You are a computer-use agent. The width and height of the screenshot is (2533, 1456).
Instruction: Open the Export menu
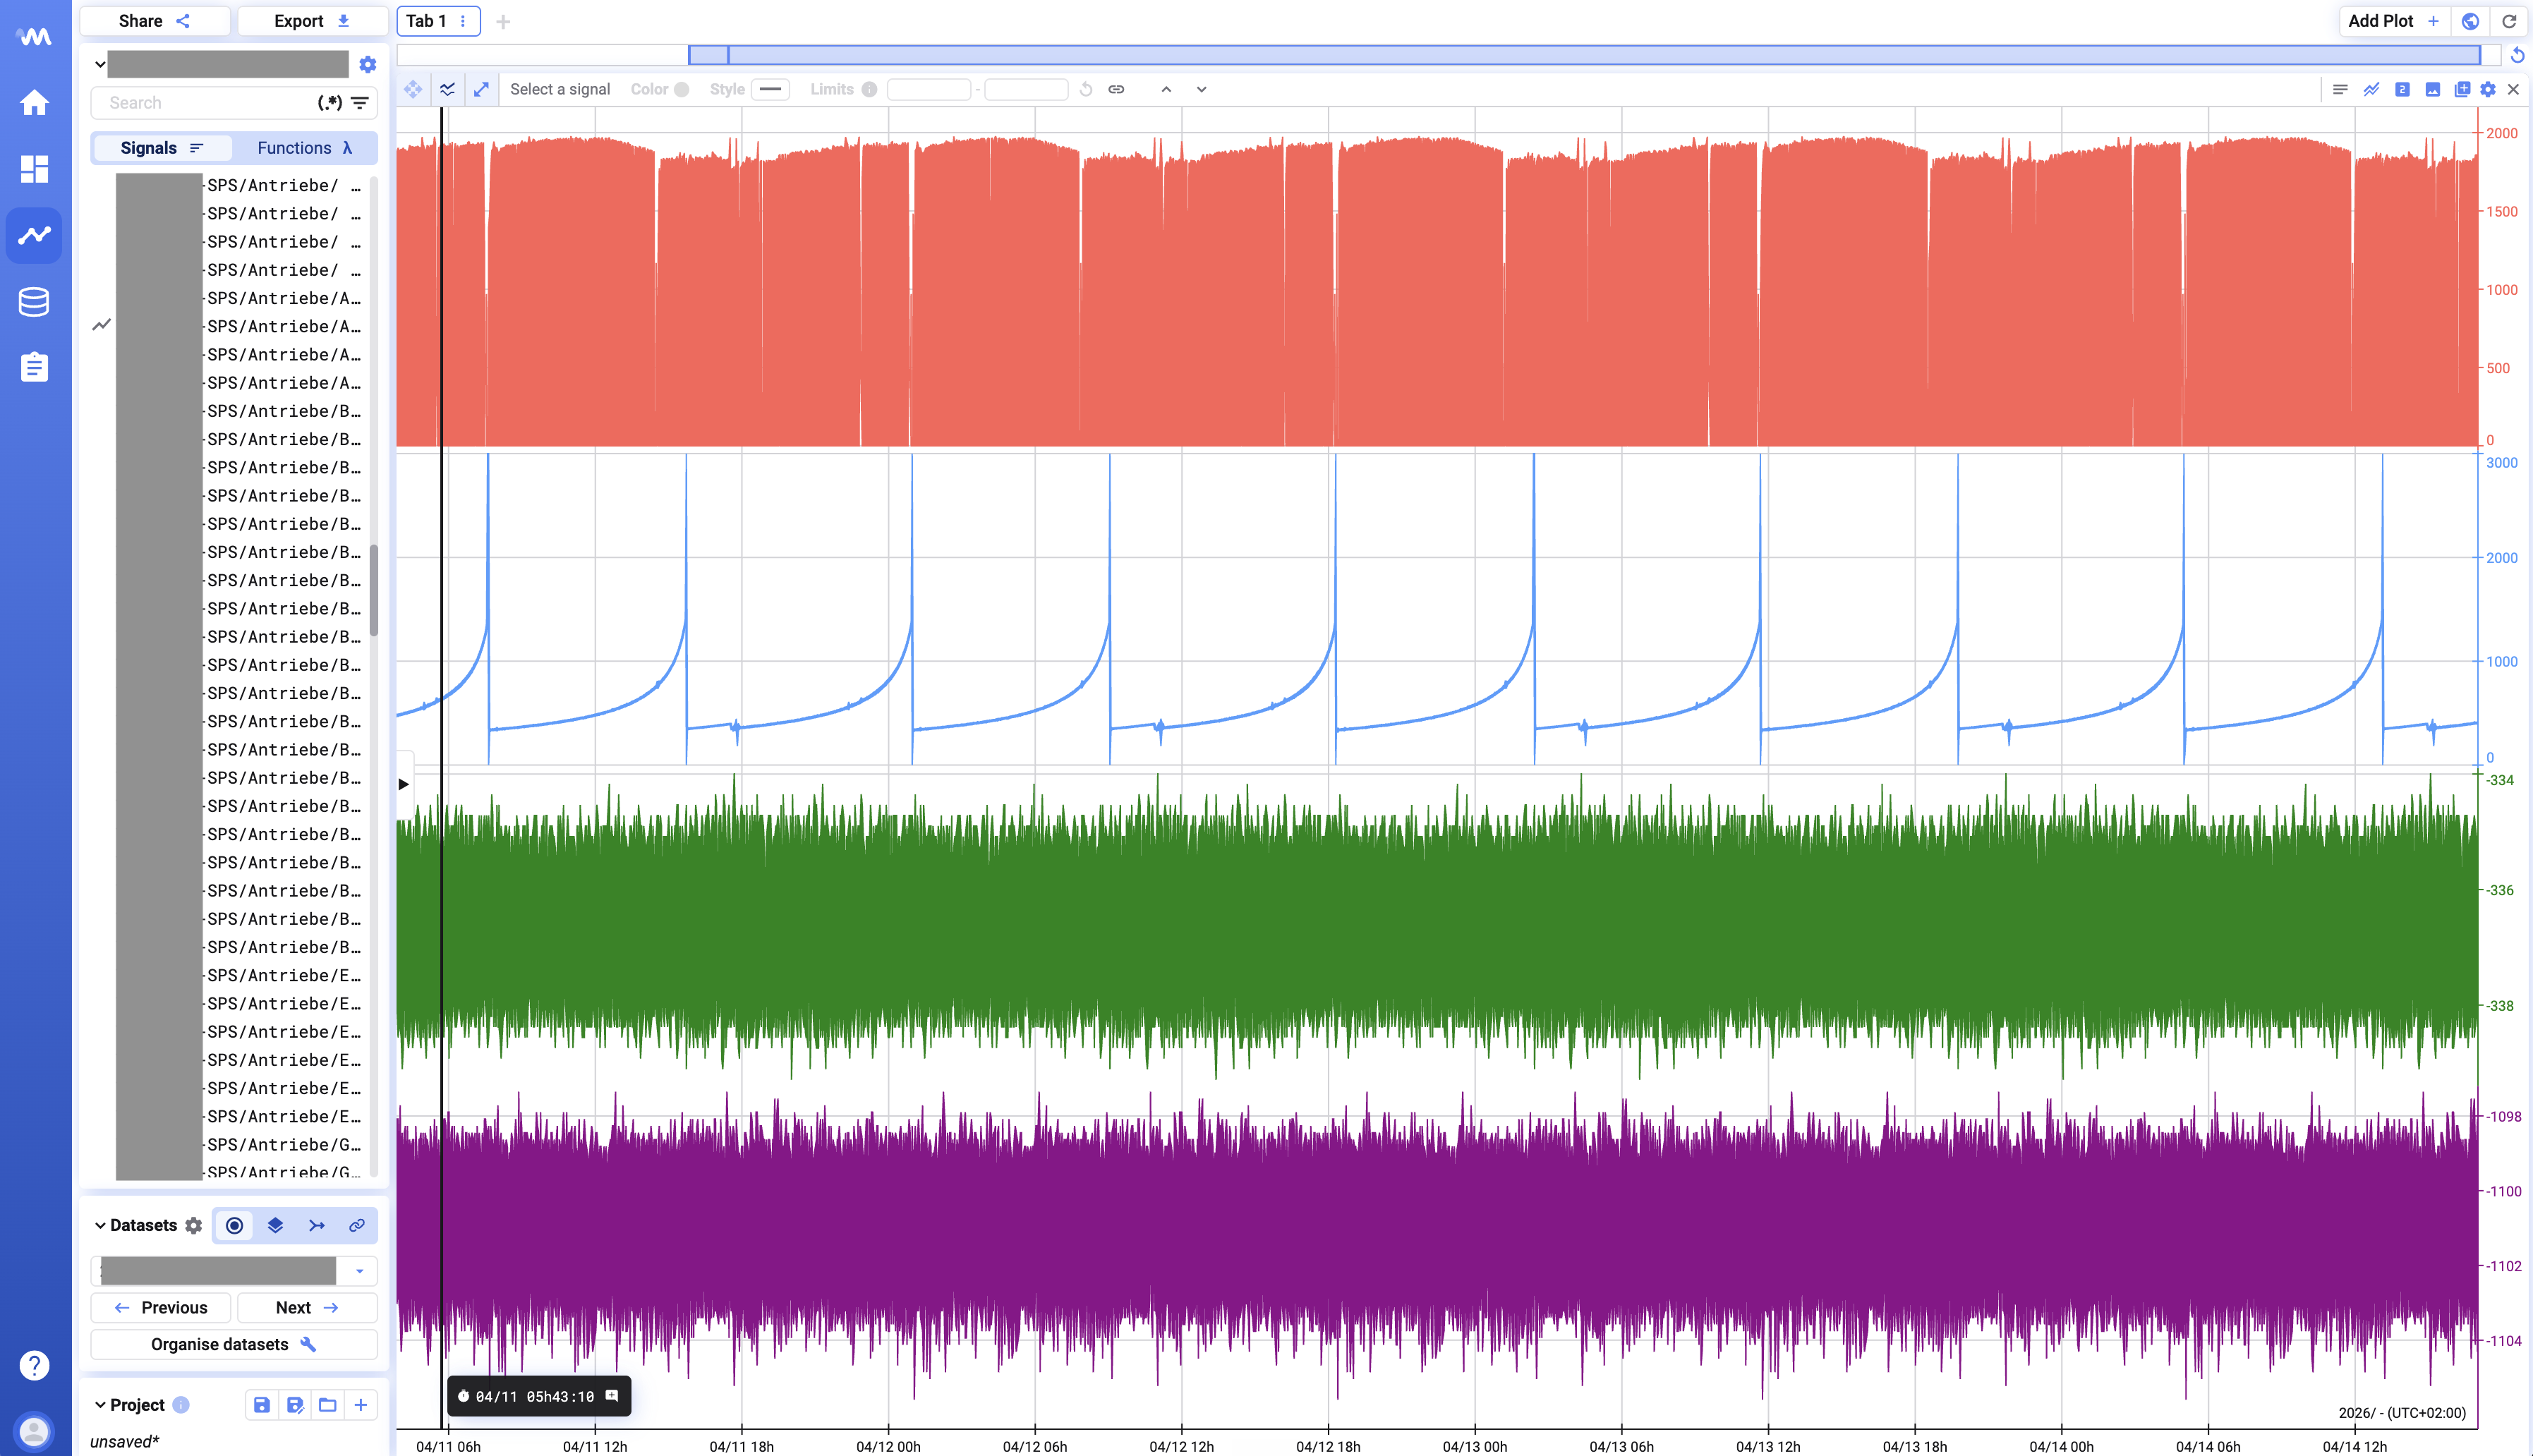(312, 21)
